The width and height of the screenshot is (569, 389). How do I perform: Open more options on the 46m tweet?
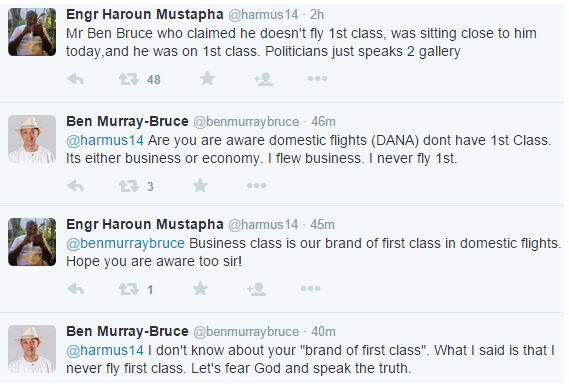pyautogui.click(x=257, y=185)
